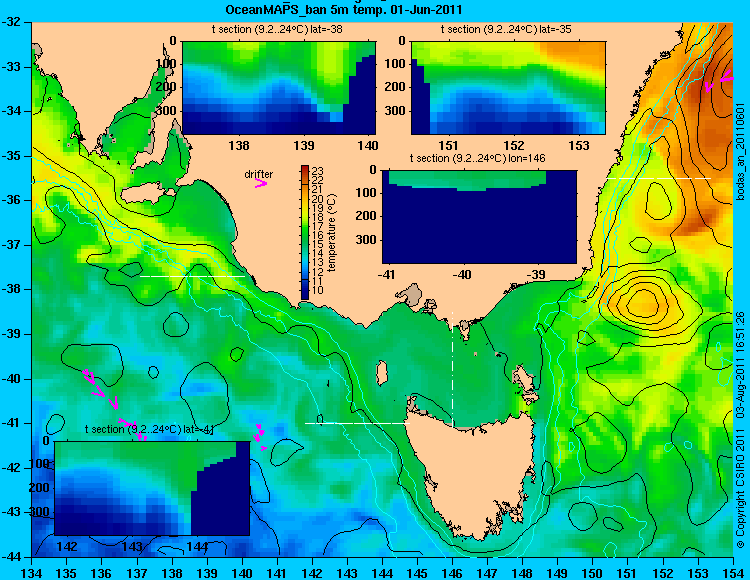Click the magenta drifter track near 136E, 40S

tap(100, 388)
